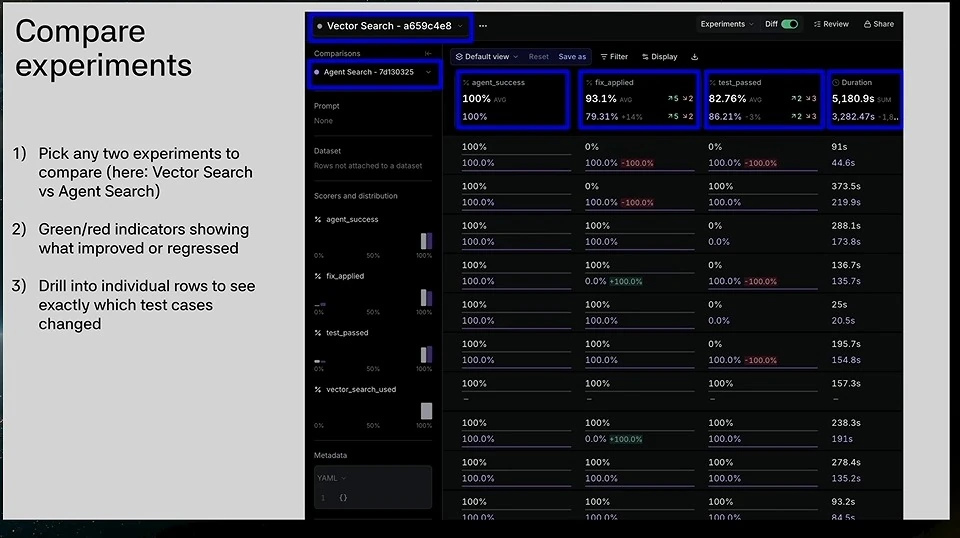960x538 pixels.
Task: Click the percent icon beside test_passed in sidebar
Action: coord(318,333)
